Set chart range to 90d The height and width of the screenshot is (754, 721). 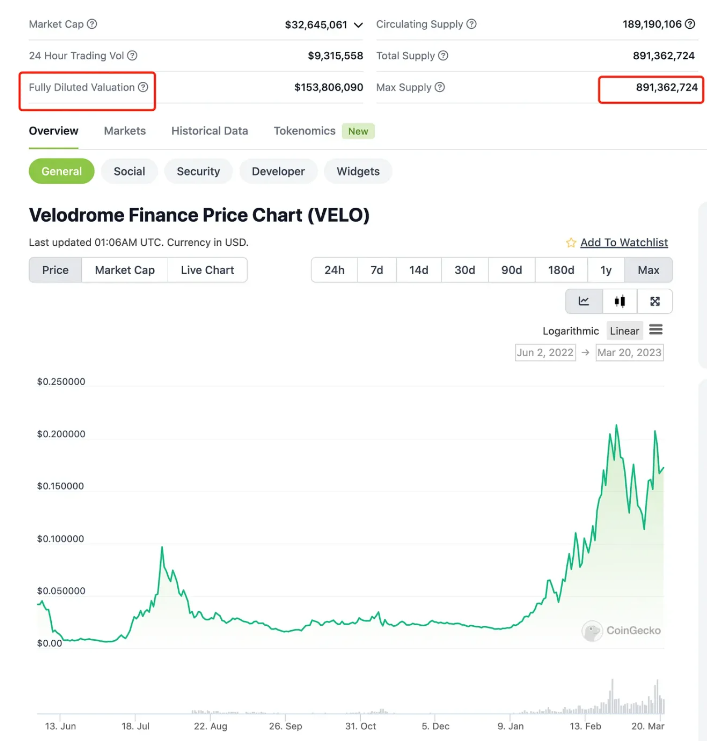(511, 270)
